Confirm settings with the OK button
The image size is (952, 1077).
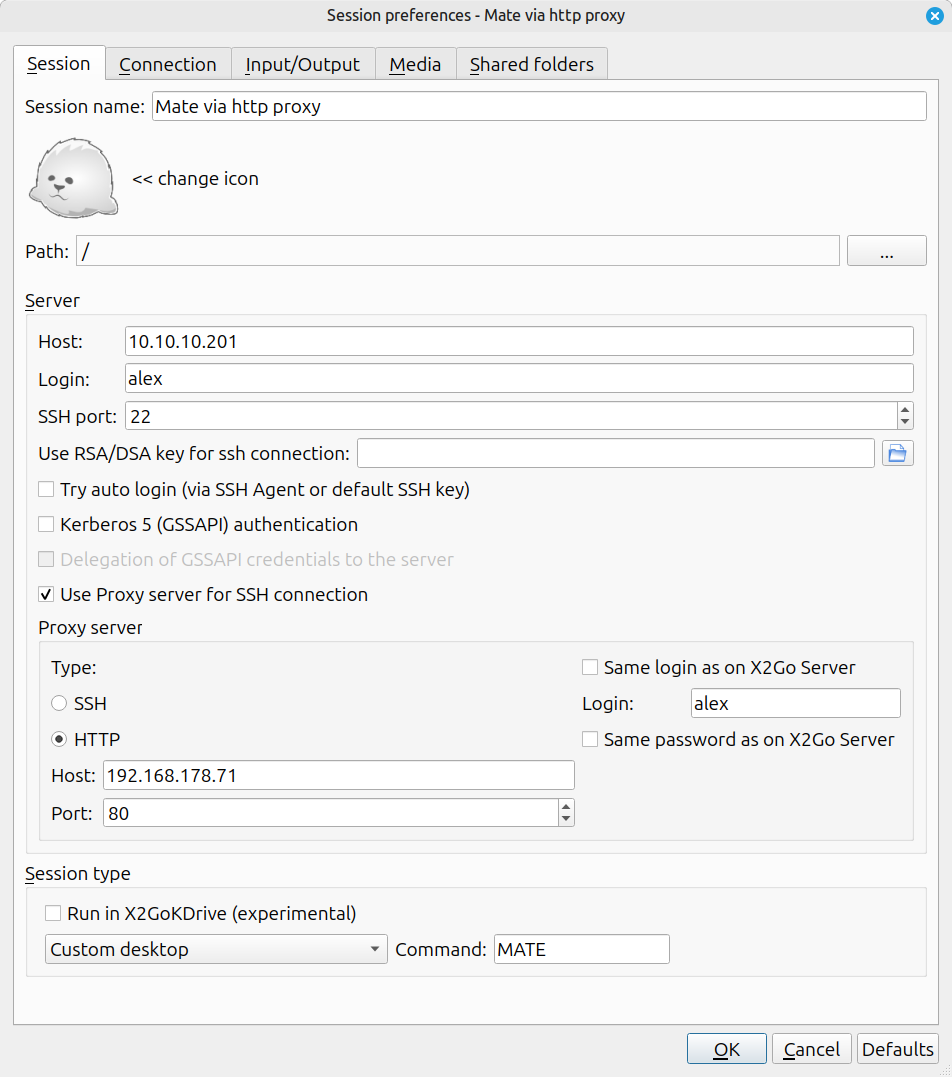[x=727, y=1049]
